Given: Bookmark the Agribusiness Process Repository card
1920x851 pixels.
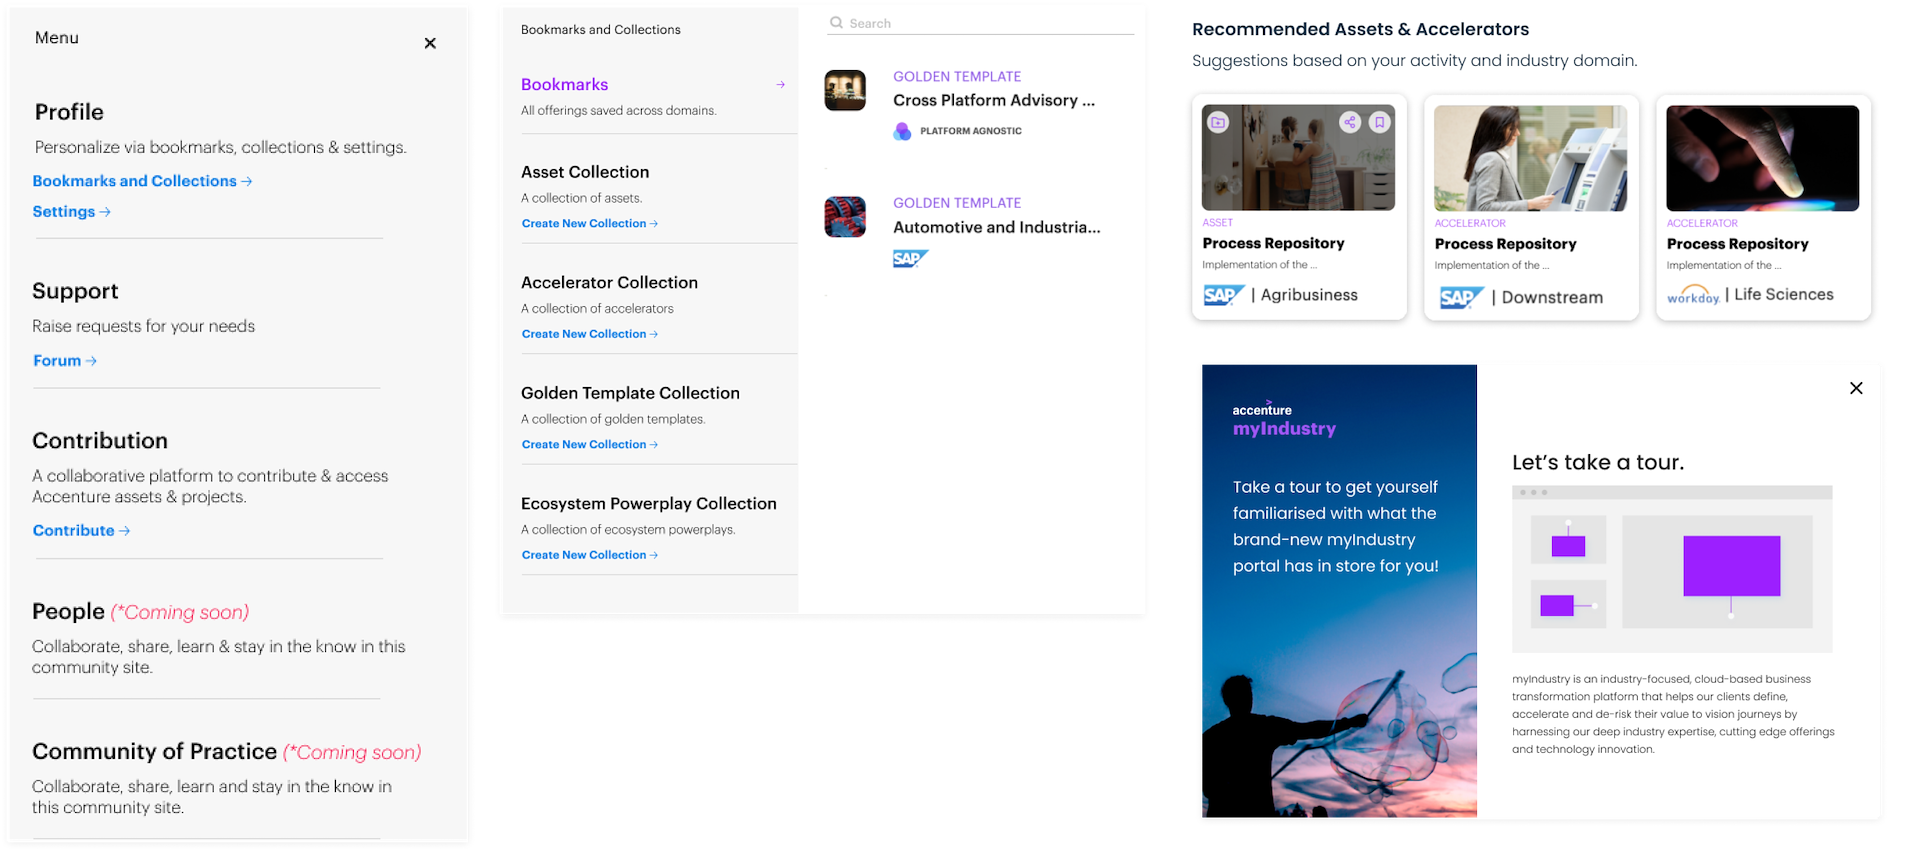Looking at the screenshot, I should point(1380,122).
